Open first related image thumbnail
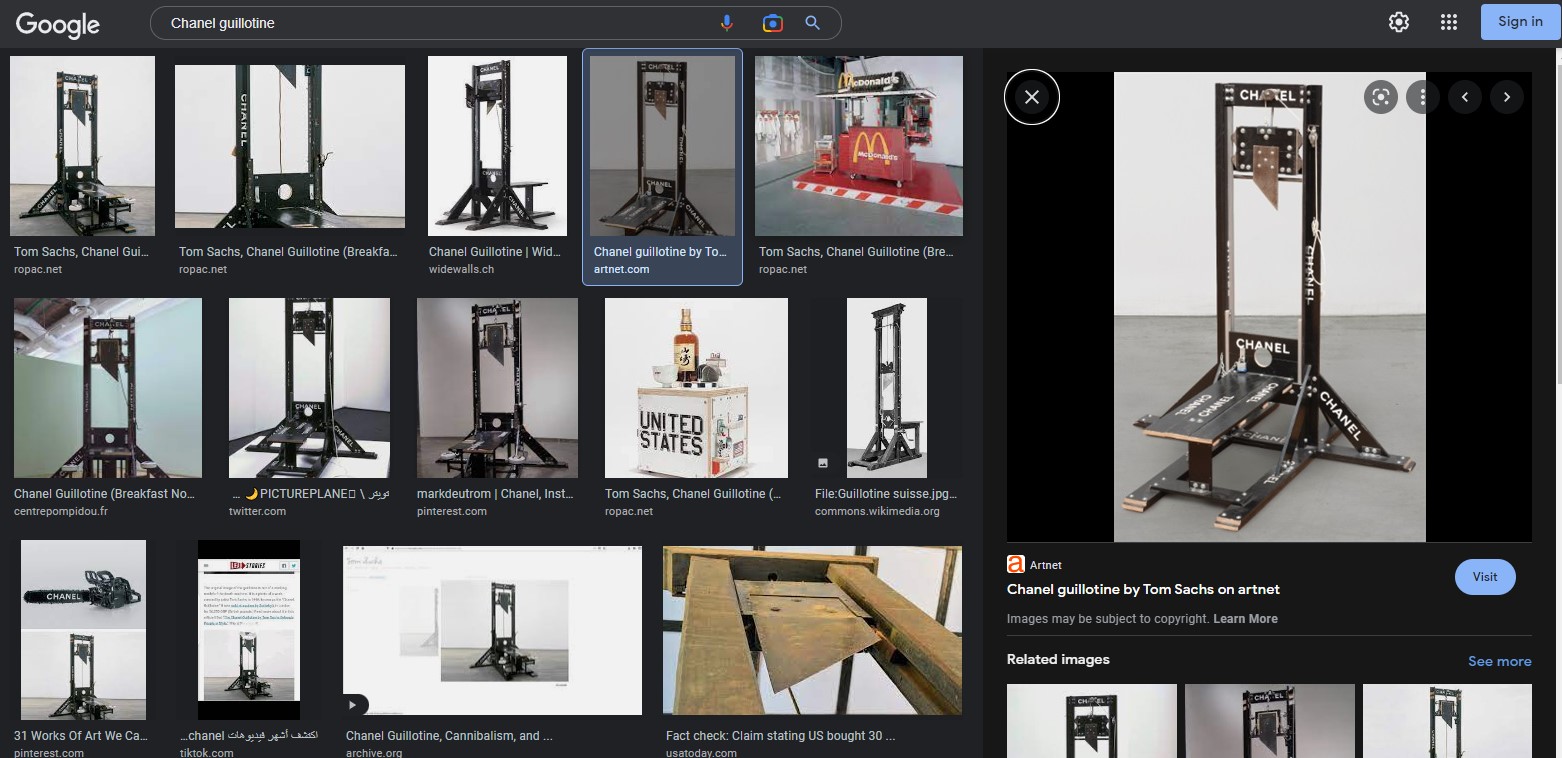This screenshot has height=758, width=1562. [1092, 721]
